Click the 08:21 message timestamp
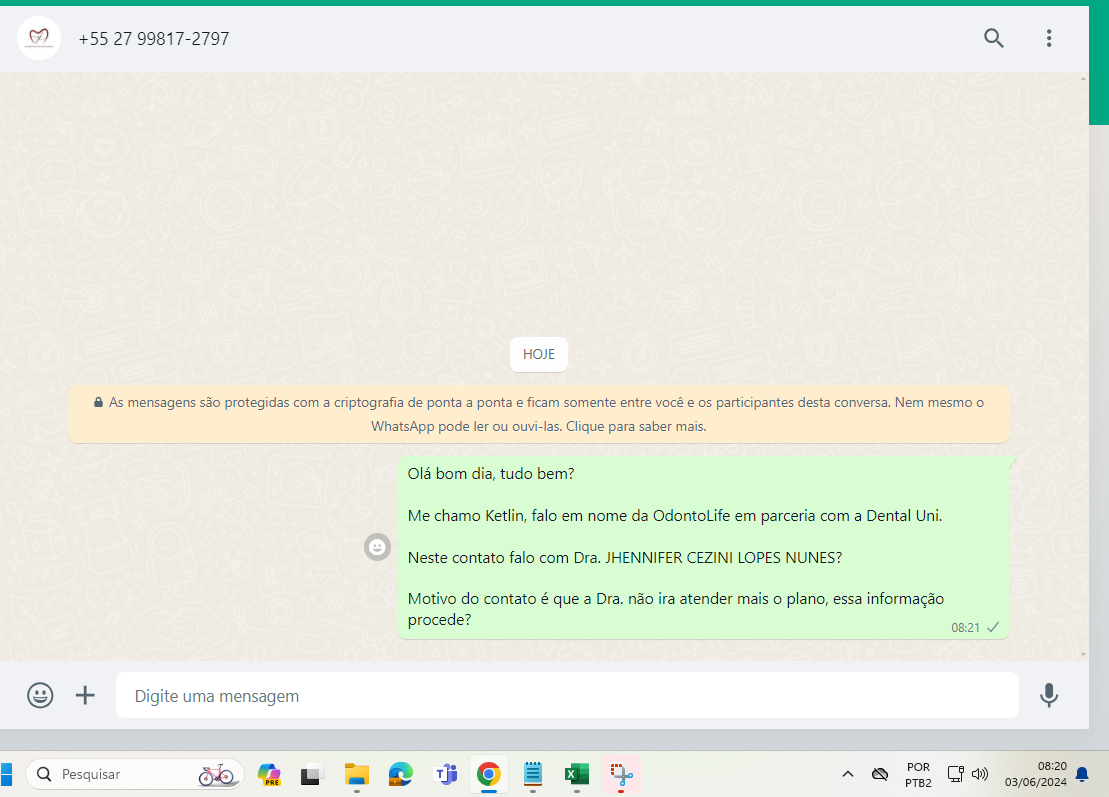1109x797 pixels. pos(965,628)
